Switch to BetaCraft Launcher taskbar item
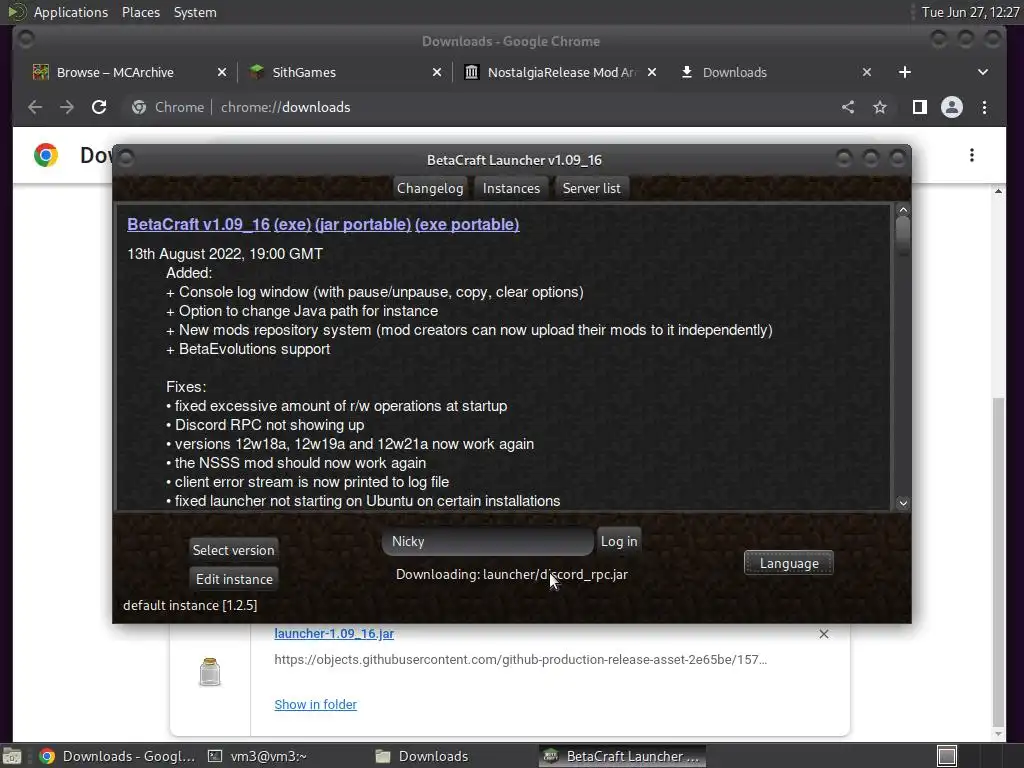 [622, 756]
